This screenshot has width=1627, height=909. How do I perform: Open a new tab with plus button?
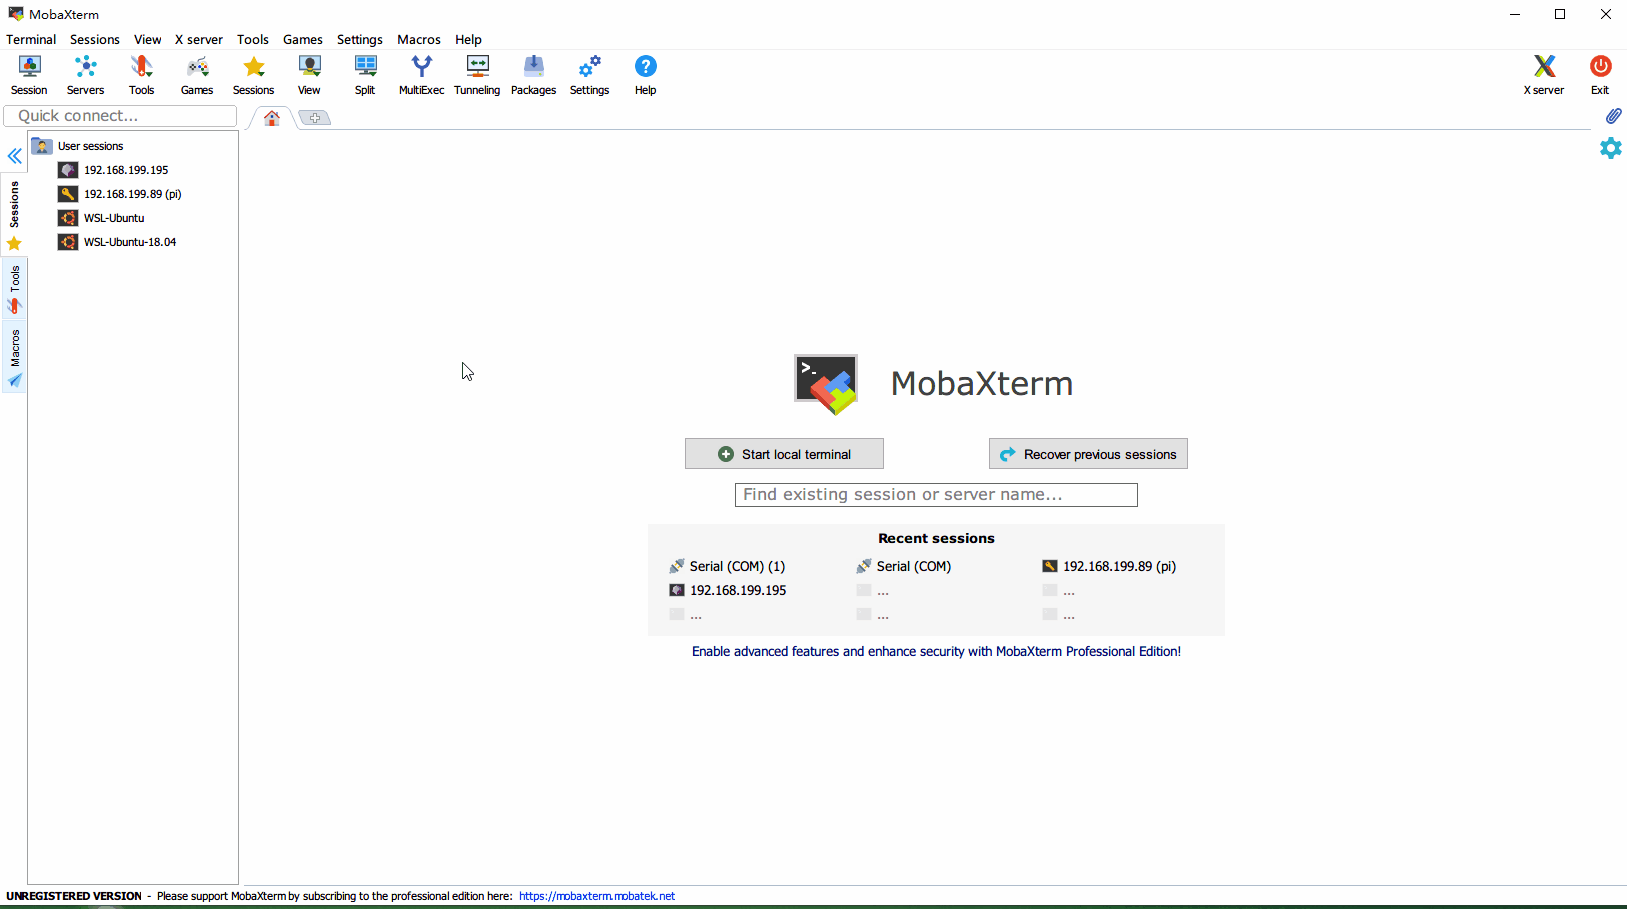(315, 118)
